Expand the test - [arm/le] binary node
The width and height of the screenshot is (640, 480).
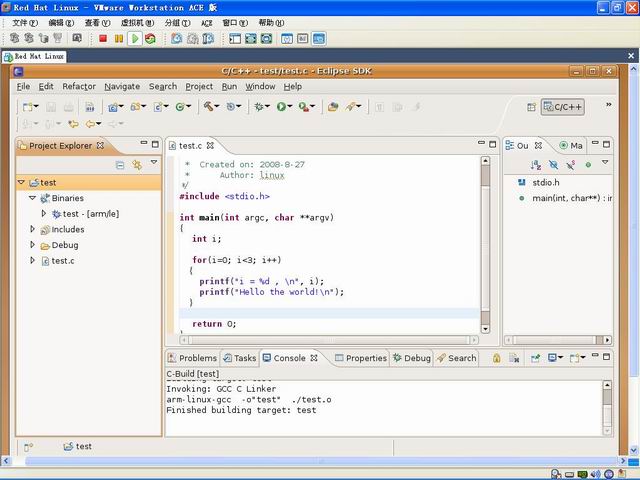[44, 213]
